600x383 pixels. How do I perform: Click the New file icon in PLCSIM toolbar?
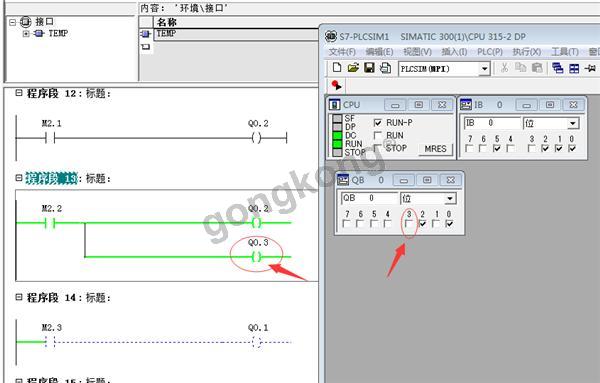click(337, 68)
